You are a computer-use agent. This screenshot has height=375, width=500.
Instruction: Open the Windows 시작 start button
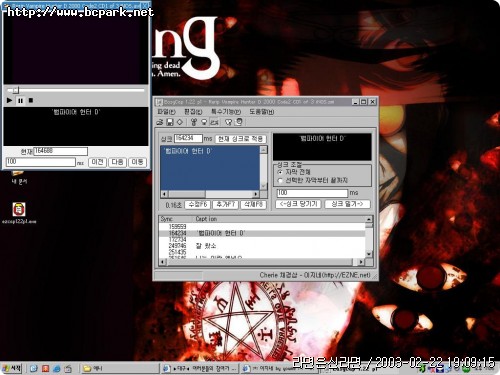pyautogui.click(x=12, y=368)
